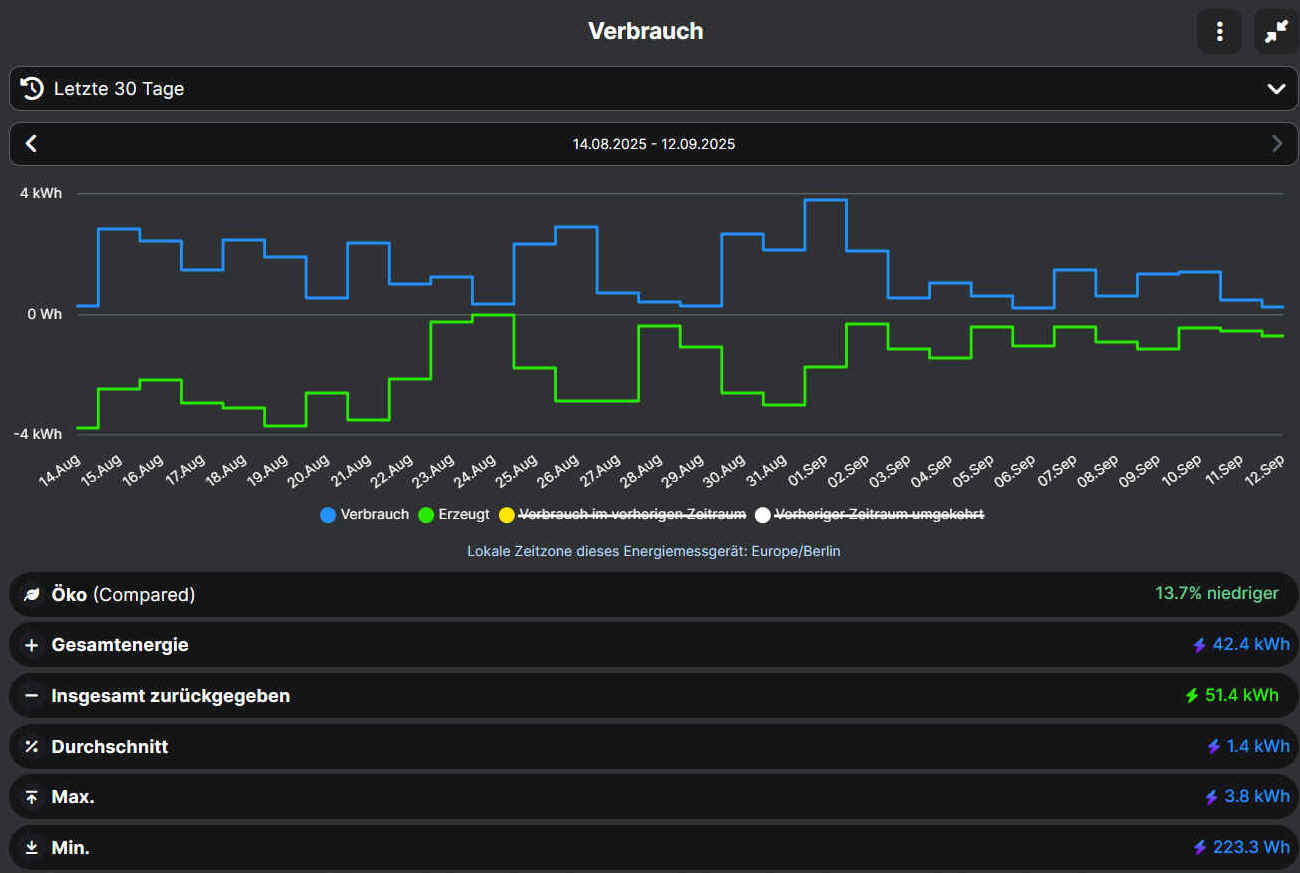Click the 01.Sep consumption peak on chart
Screen dimensions: 1300x873
[x=825, y=201]
